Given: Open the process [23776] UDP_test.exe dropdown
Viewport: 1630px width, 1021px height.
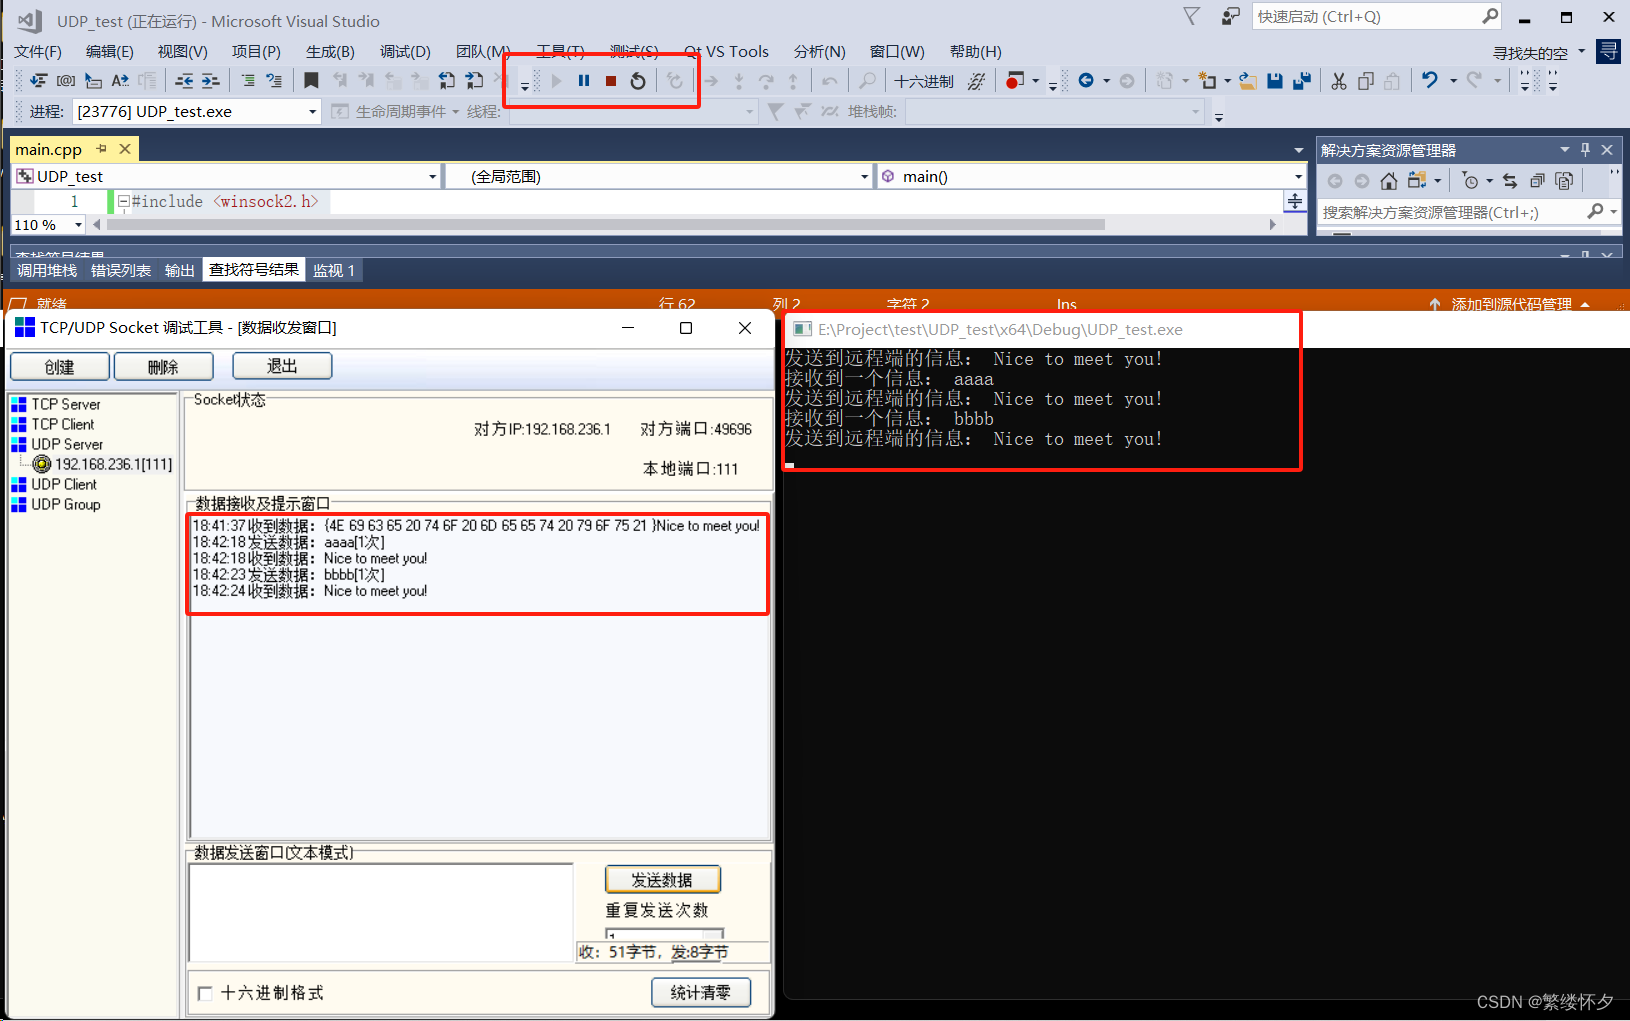Looking at the screenshot, I should pos(313,112).
